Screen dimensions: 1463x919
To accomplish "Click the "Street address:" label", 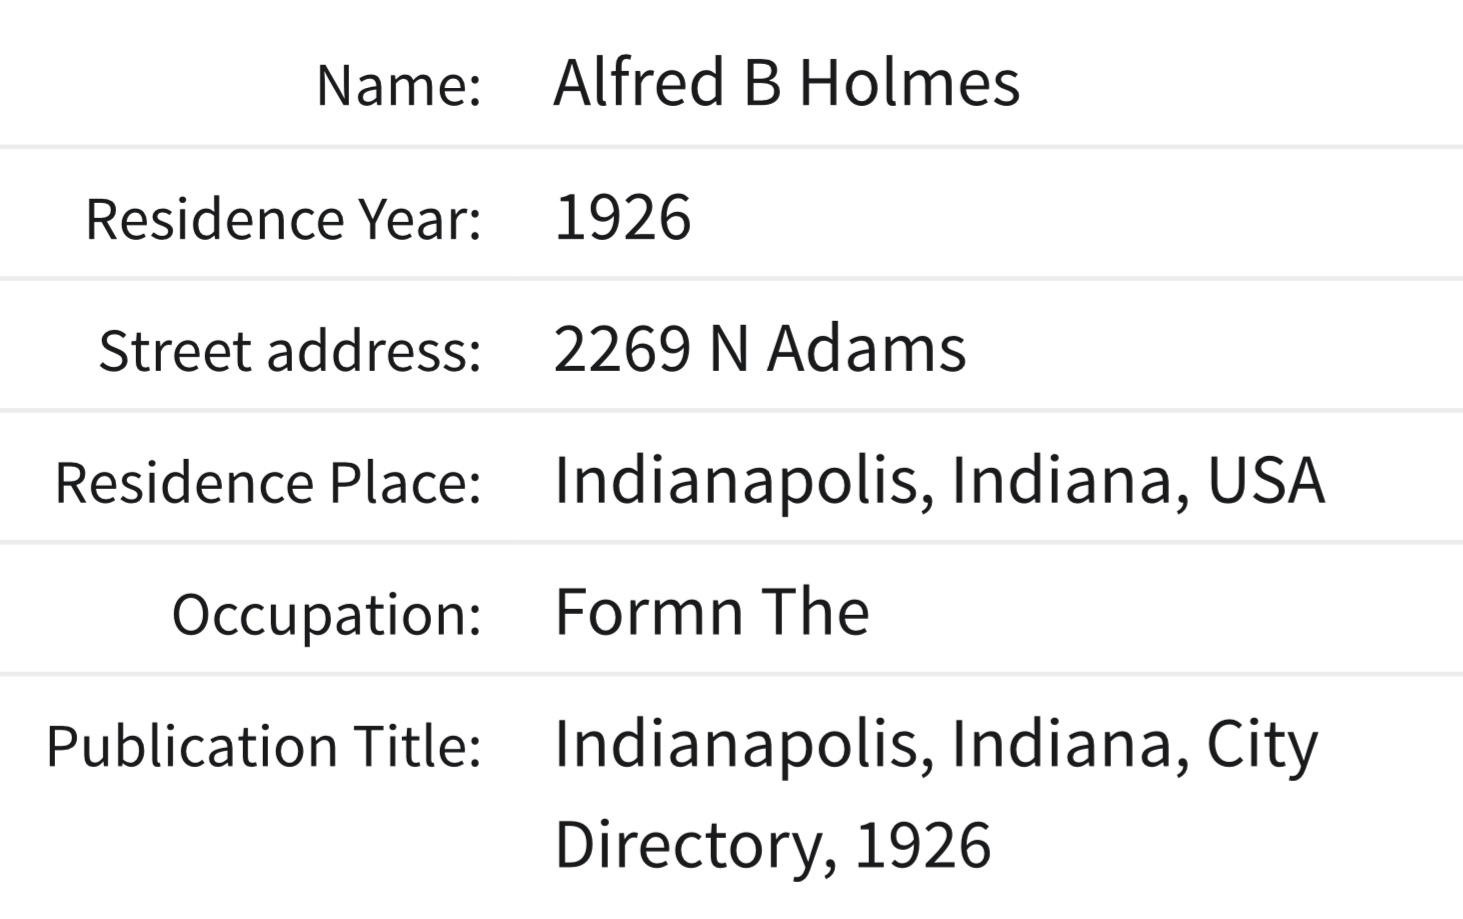I will pos(290,351).
